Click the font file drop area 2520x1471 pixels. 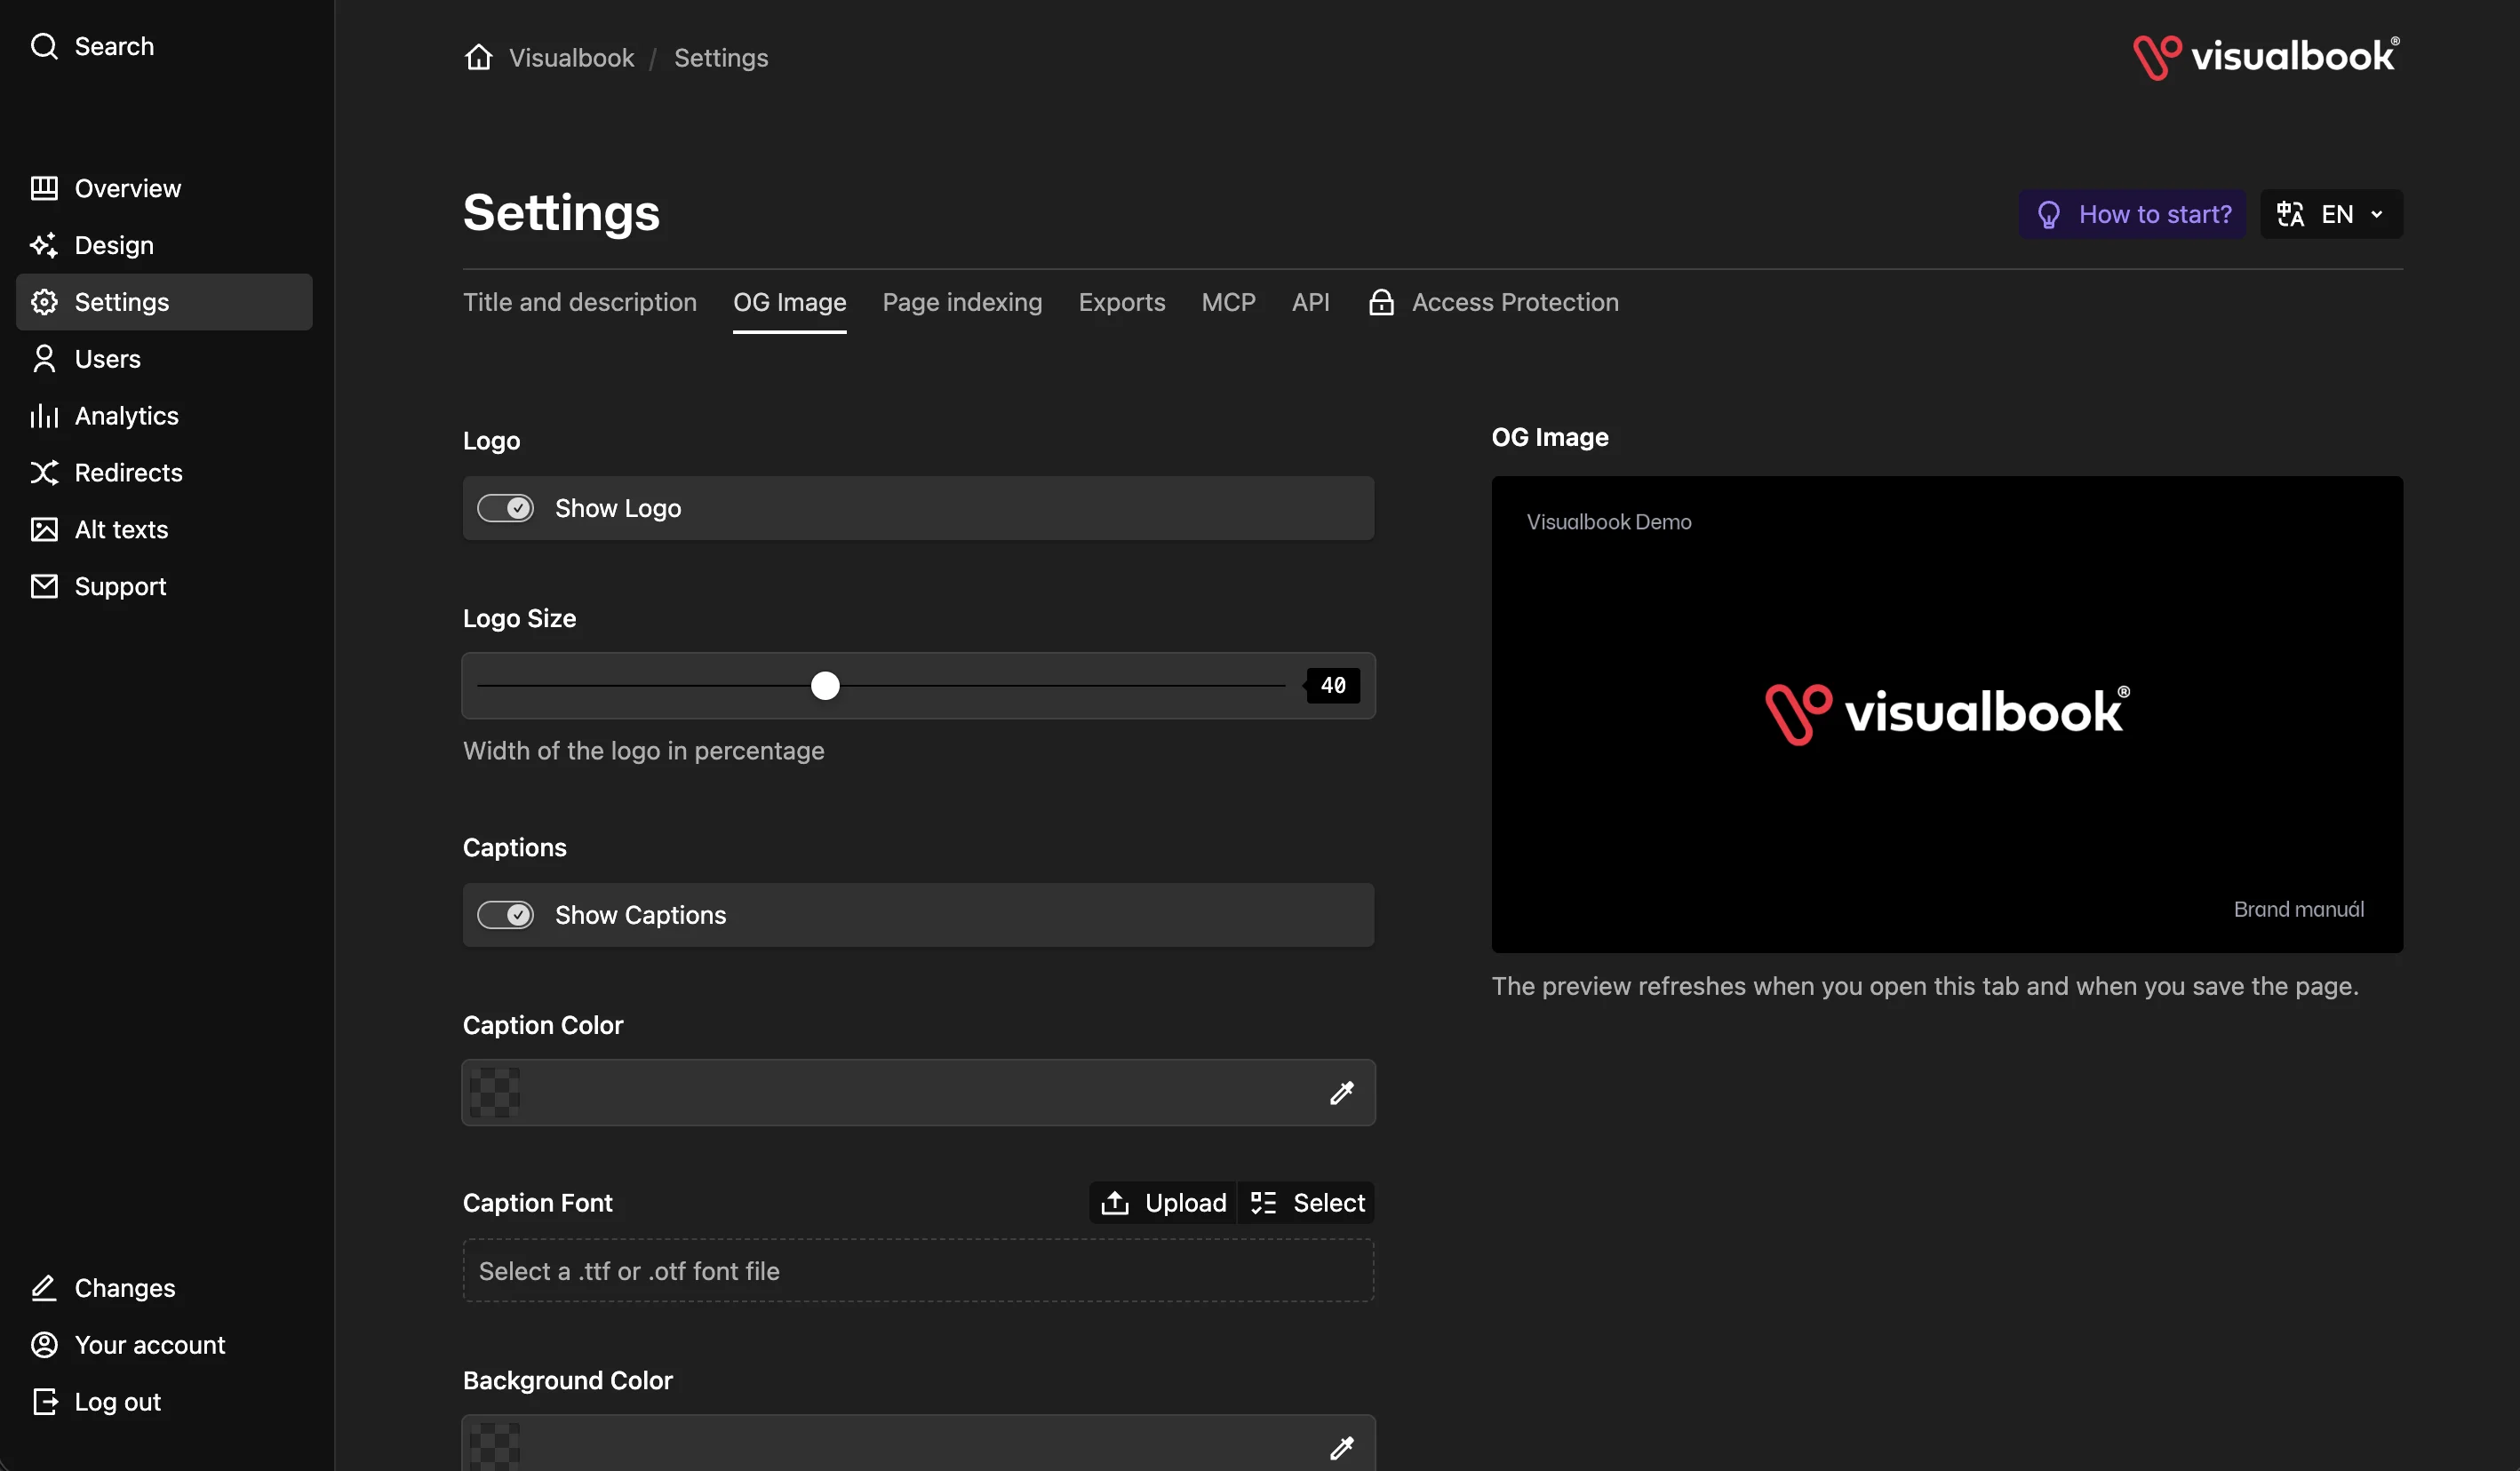point(919,1271)
